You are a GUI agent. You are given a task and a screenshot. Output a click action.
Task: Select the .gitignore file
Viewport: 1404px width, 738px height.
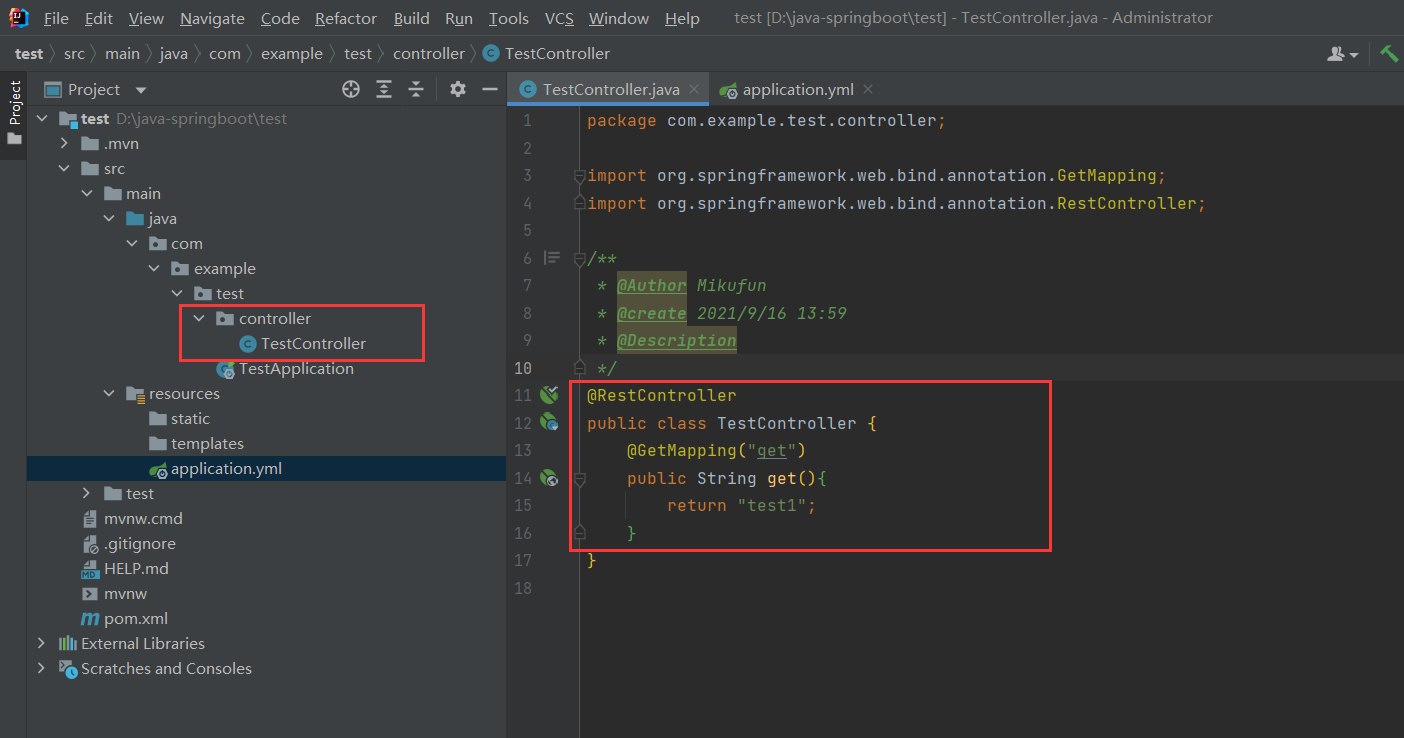129,543
